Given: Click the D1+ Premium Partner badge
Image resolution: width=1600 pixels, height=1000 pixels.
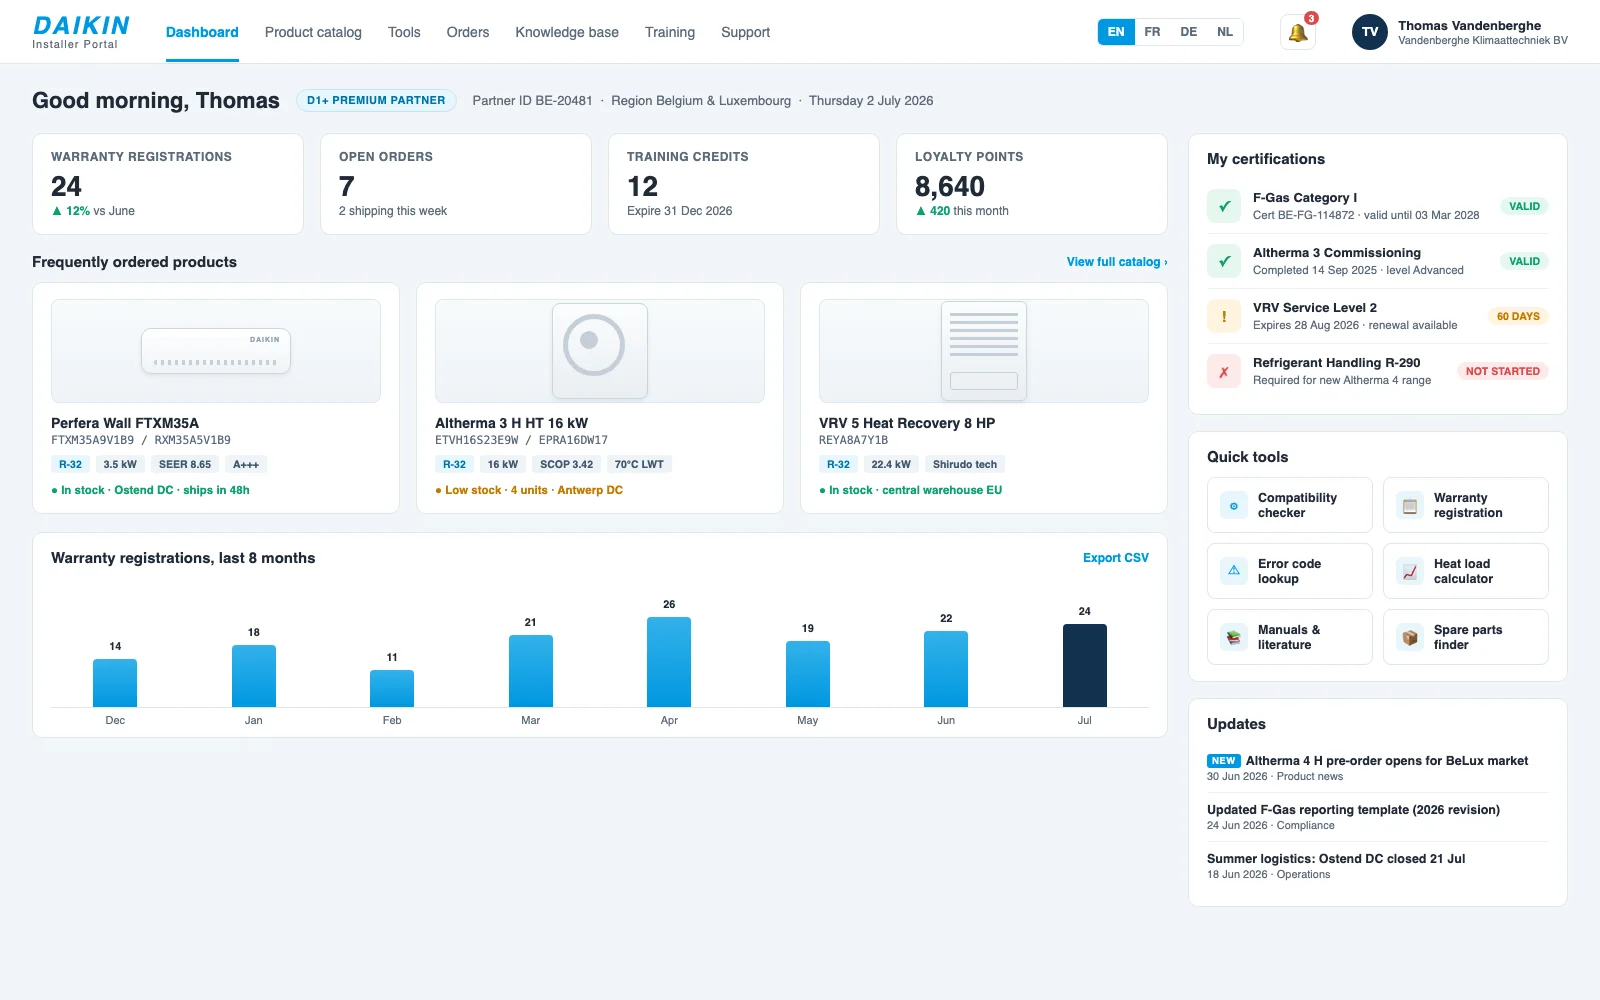Looking at the screenshot, I should tap(376, 100).
